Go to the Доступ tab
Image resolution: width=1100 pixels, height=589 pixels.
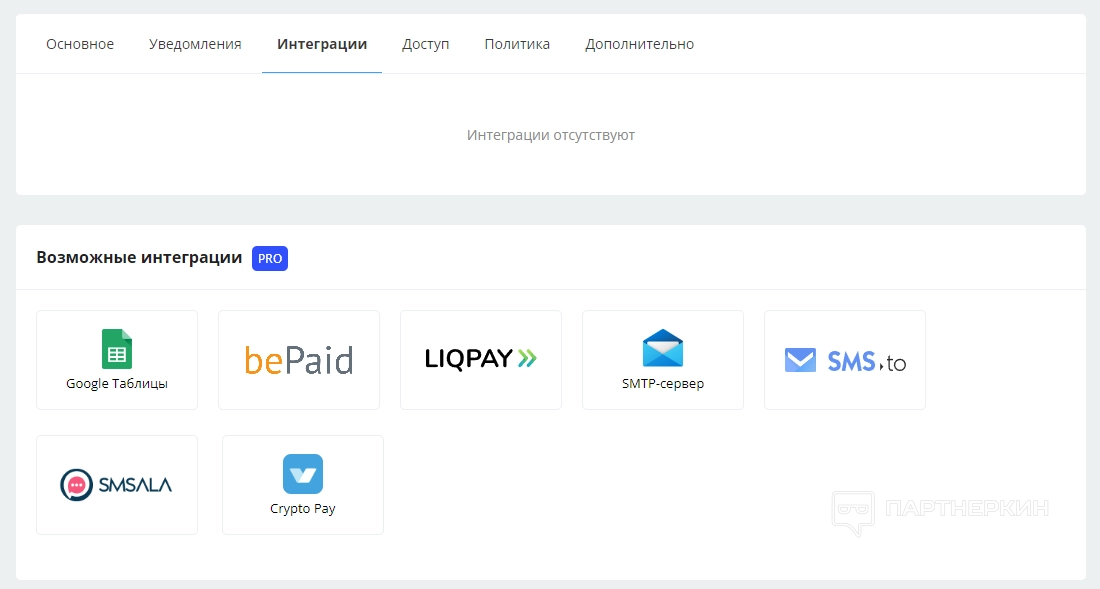point(426,44)
